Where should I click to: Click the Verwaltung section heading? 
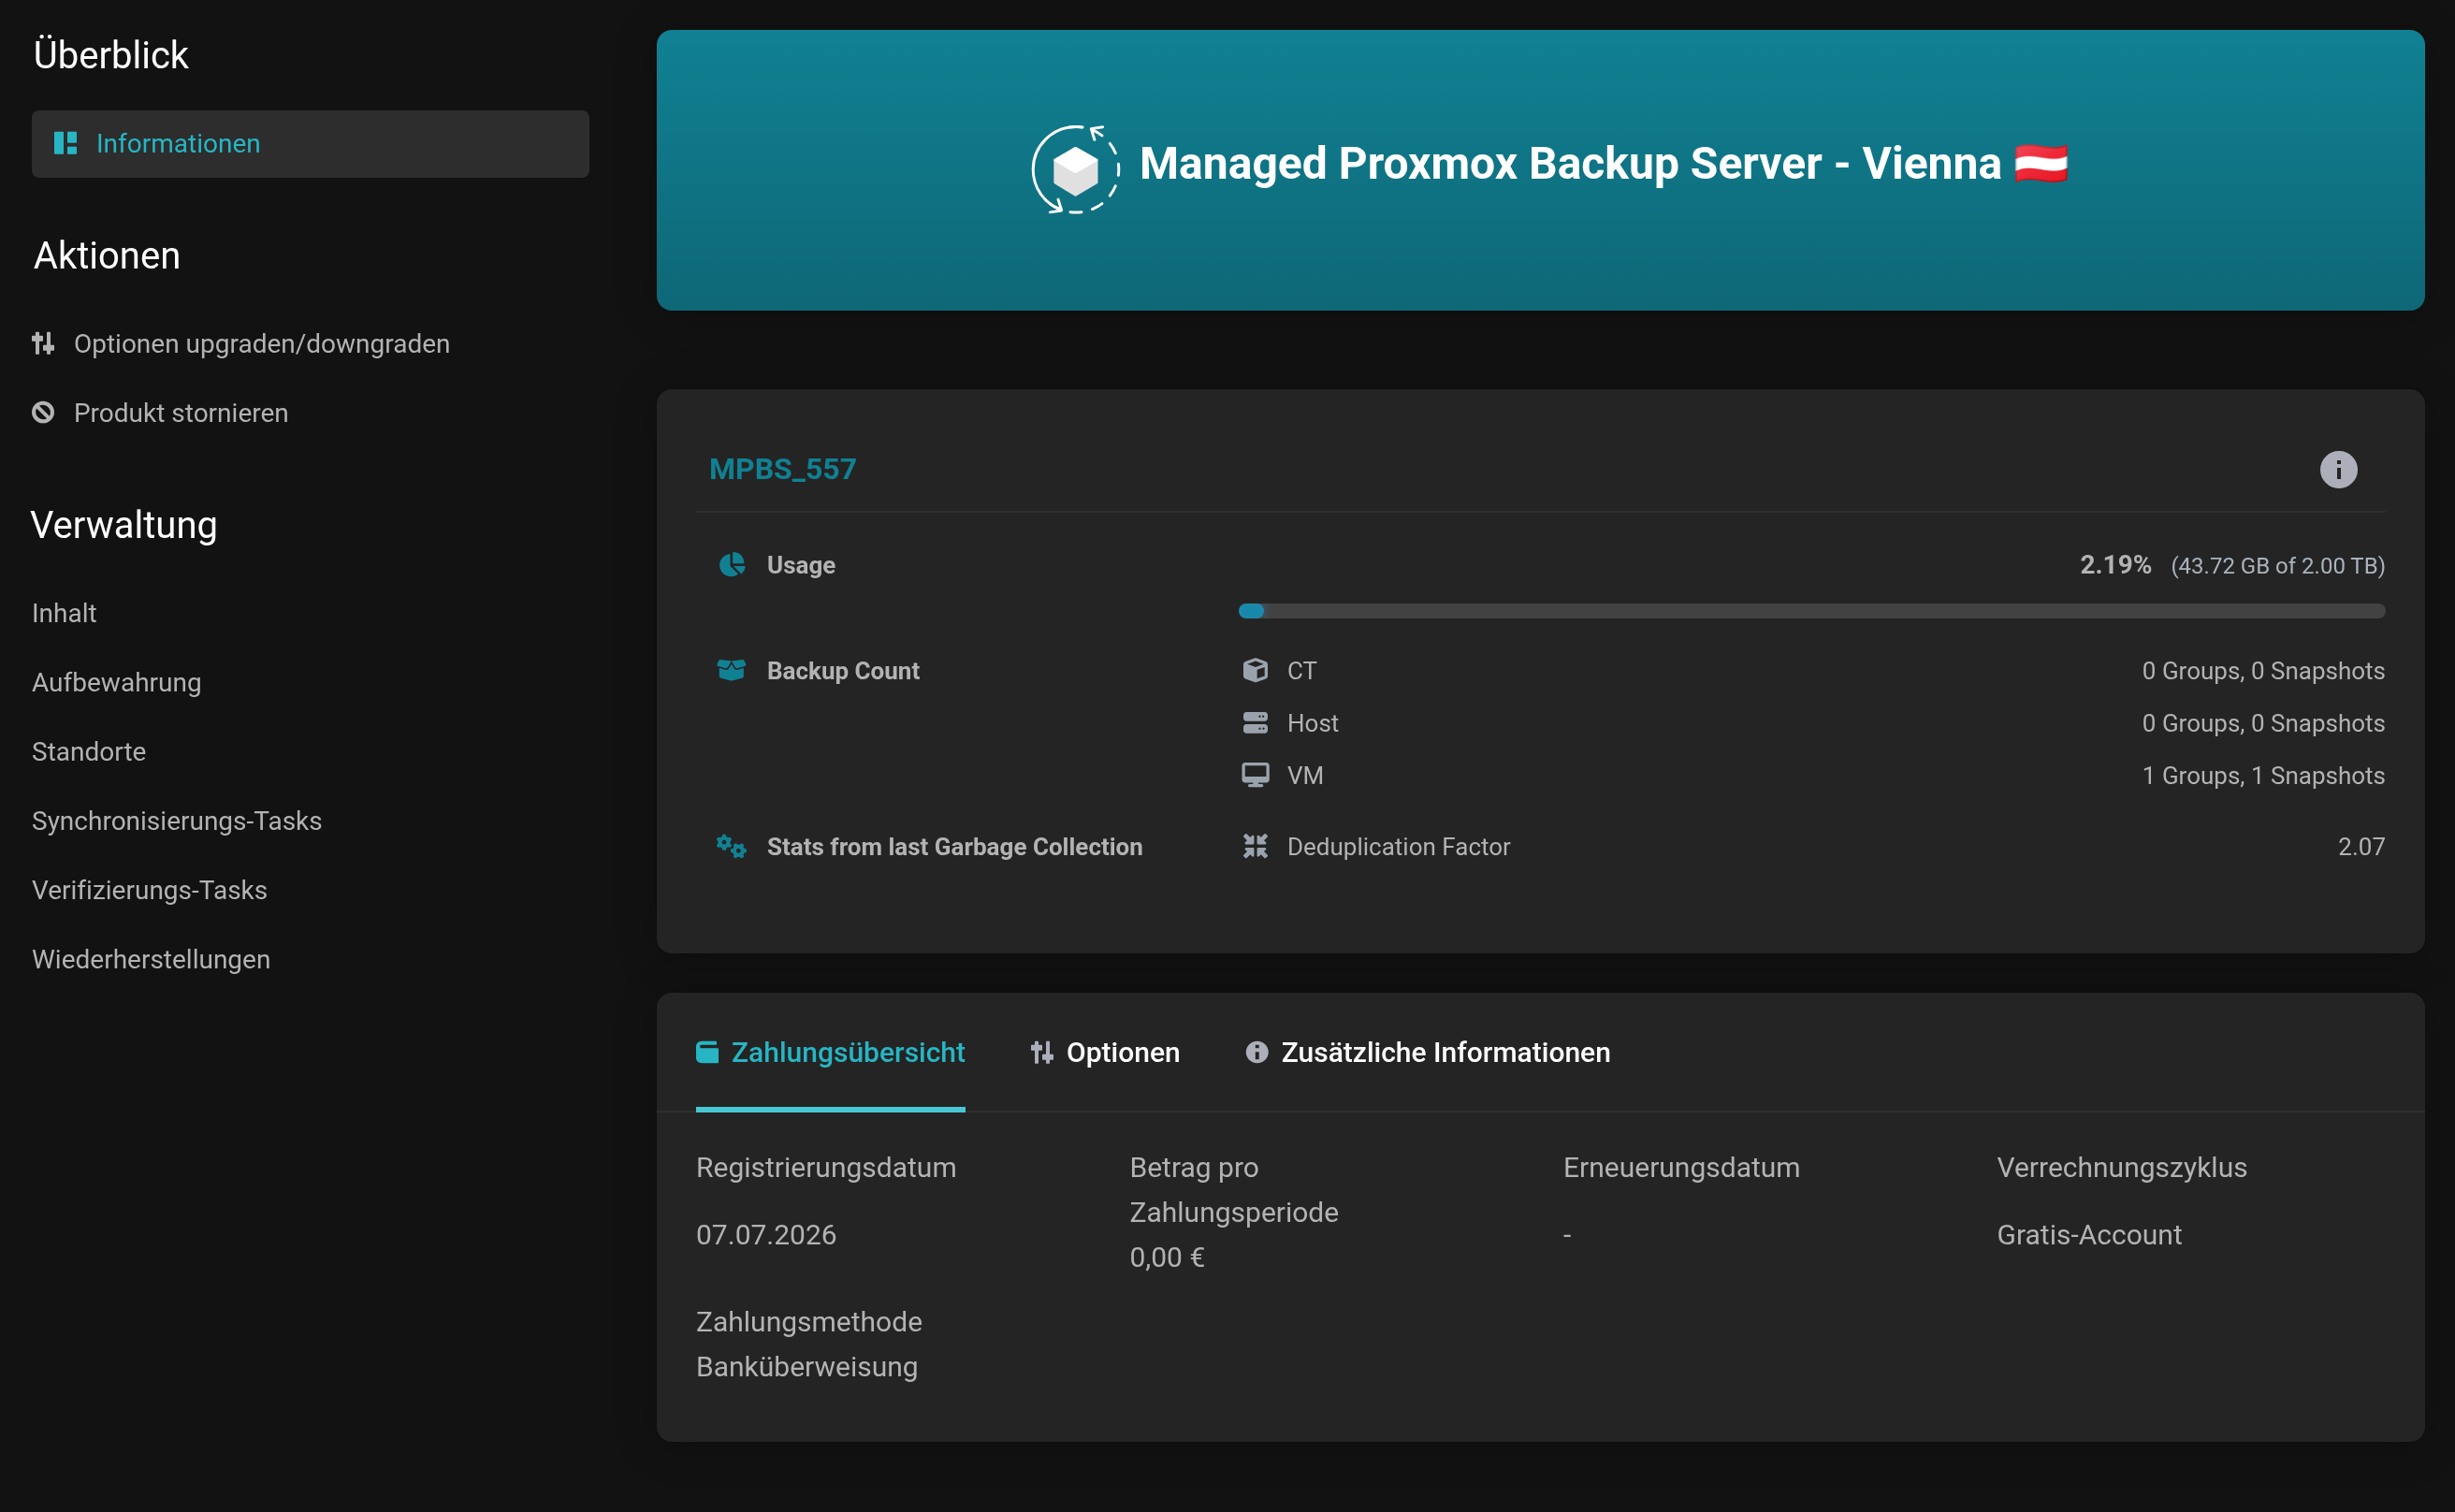coord(124,525)
